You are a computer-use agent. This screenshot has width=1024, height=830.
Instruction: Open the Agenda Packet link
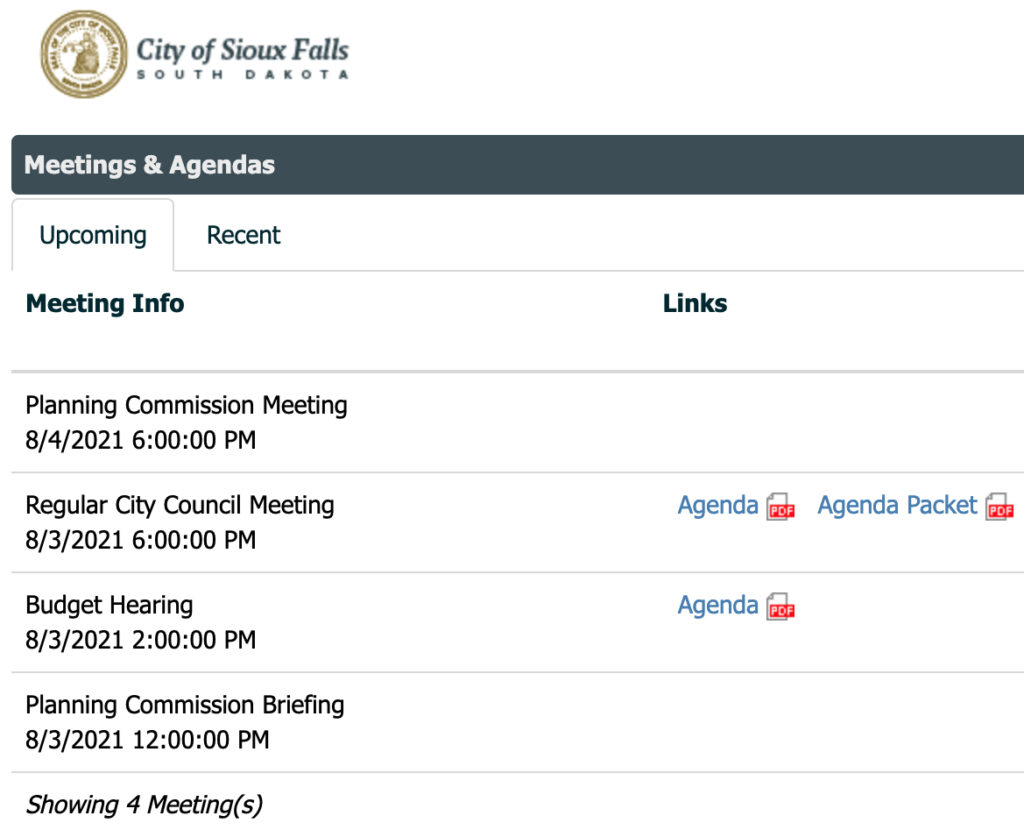click(897, 505)
